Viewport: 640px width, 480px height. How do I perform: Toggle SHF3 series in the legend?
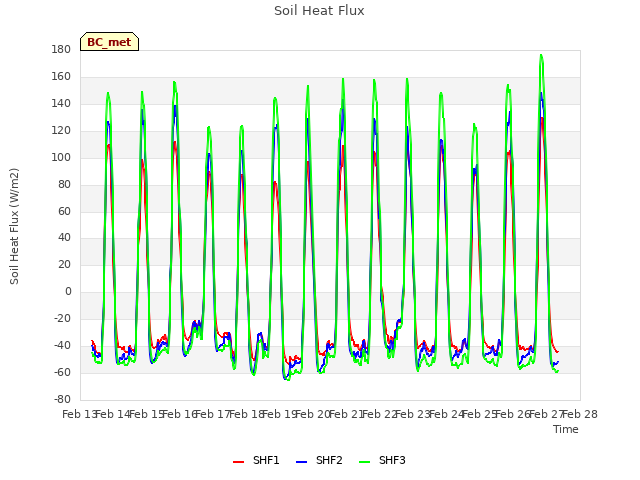(x=382, y=460)
